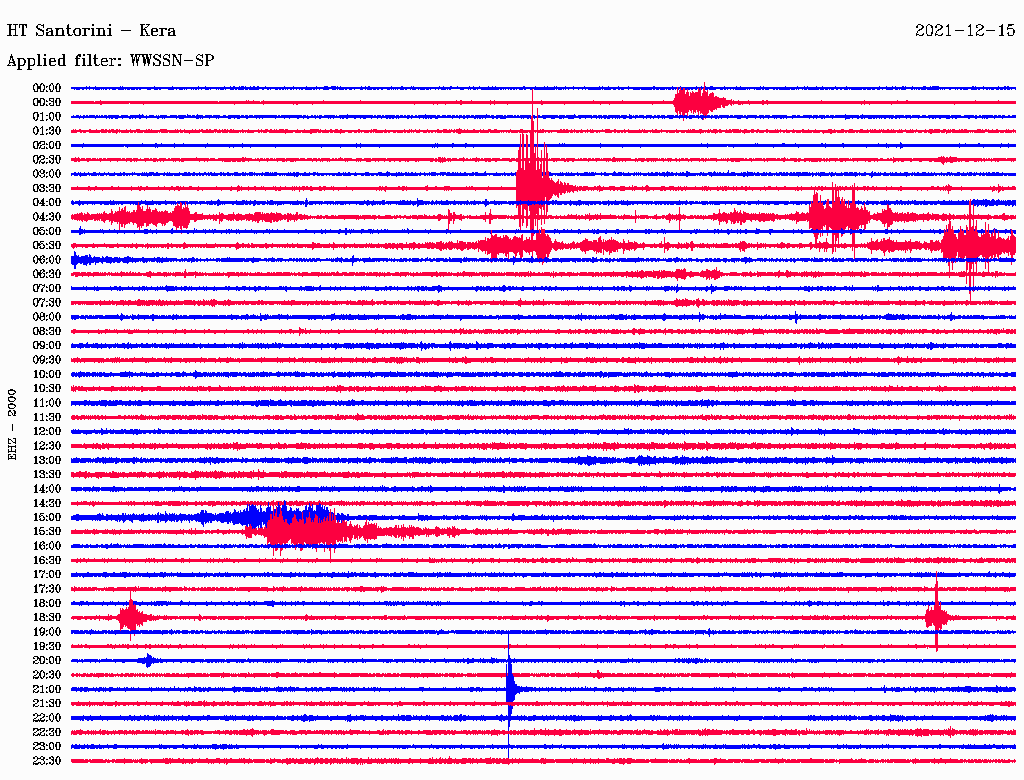The width and height of the screenshot is (1024, 780).
Task: Click the 17:30 time label
Action: coord(47,589)
